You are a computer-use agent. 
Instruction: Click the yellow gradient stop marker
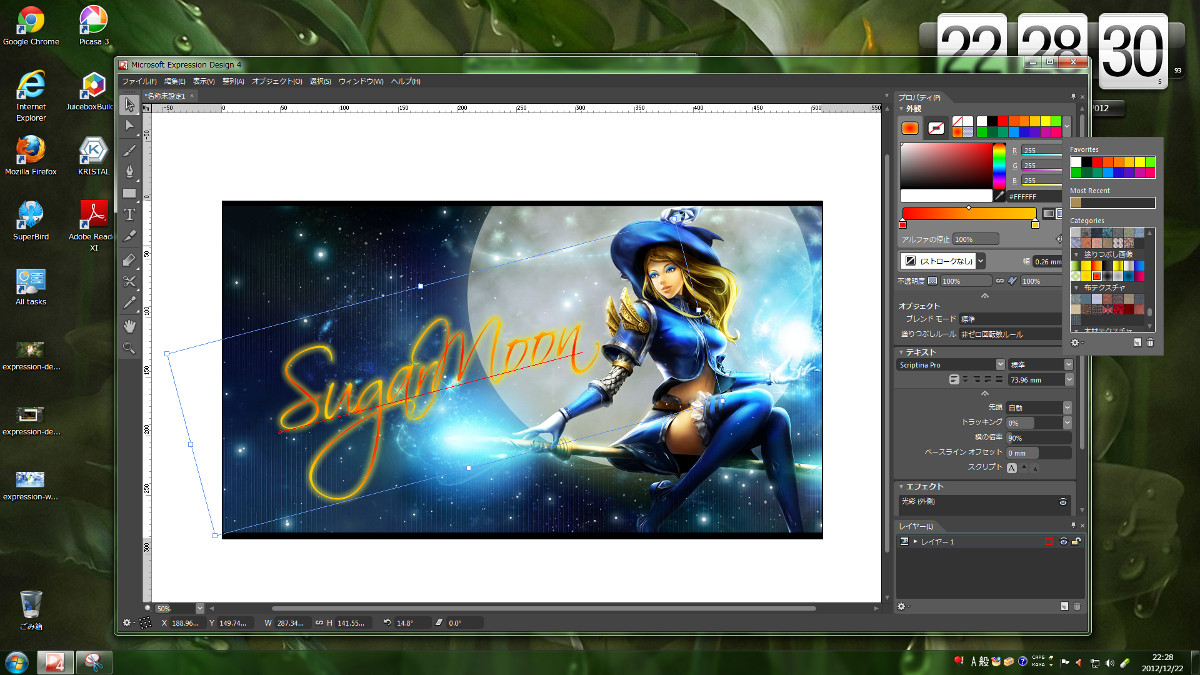point(1035,224)
